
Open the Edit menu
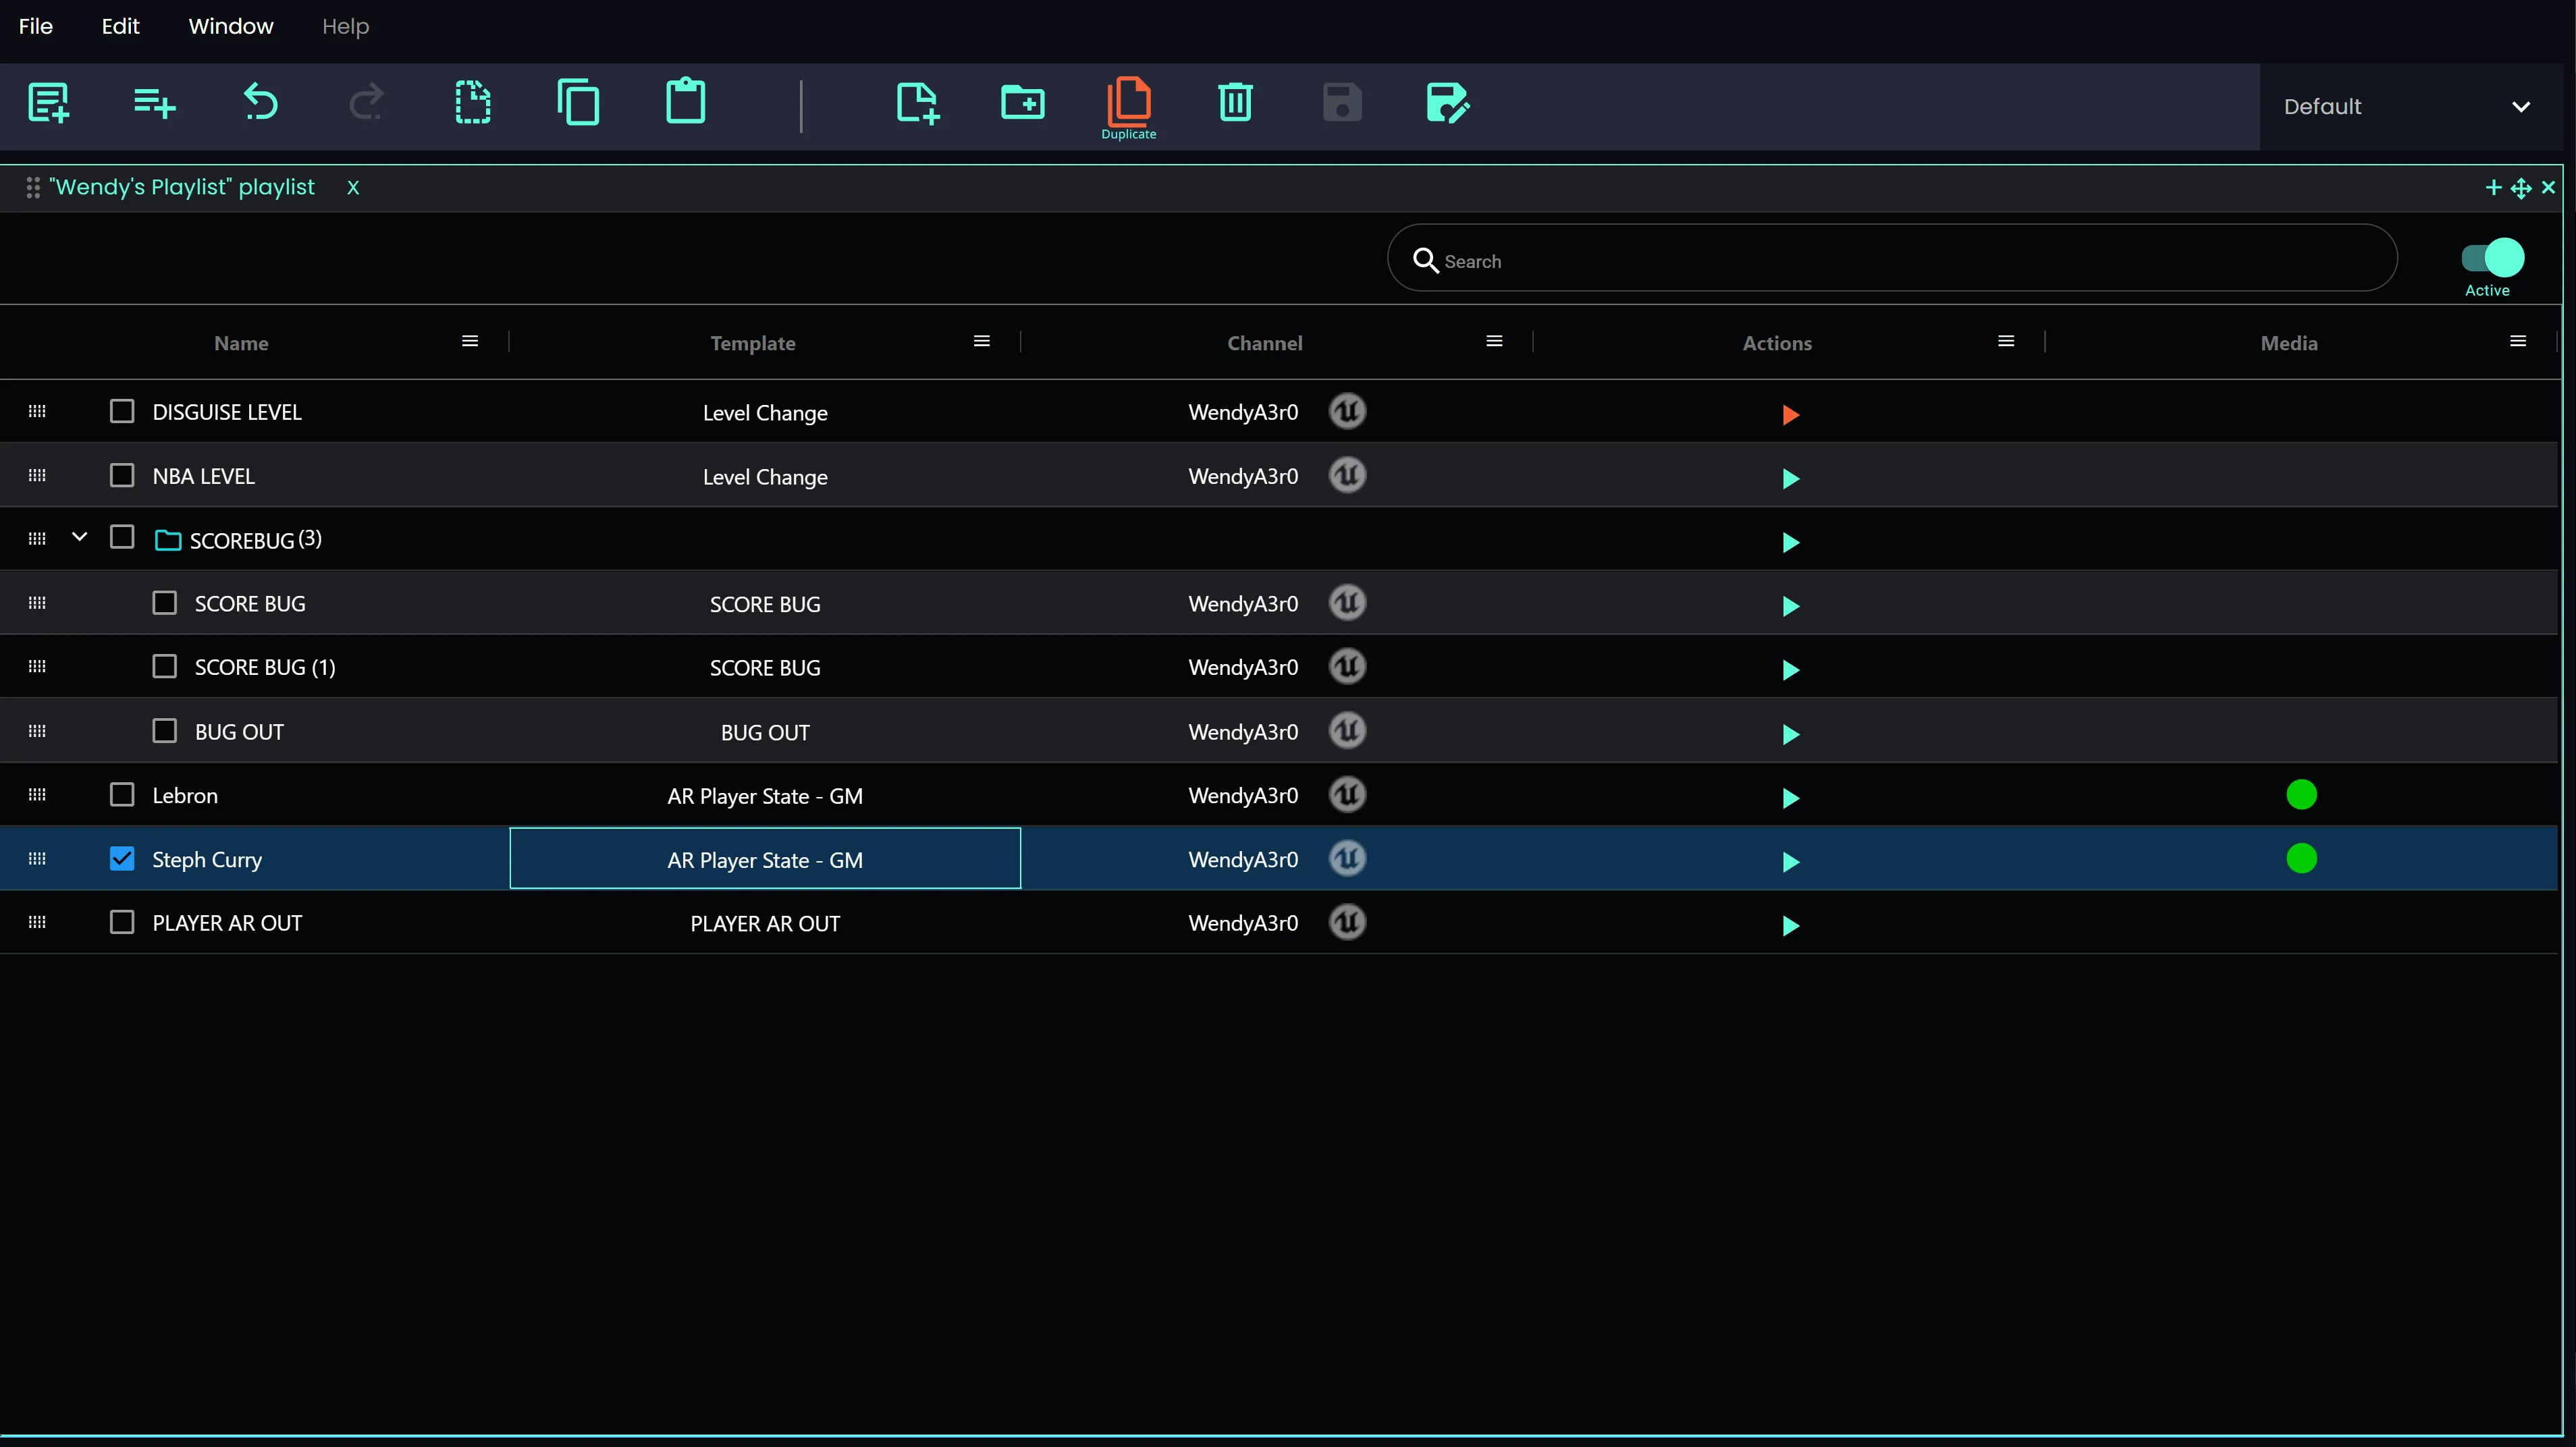[120, 27]
